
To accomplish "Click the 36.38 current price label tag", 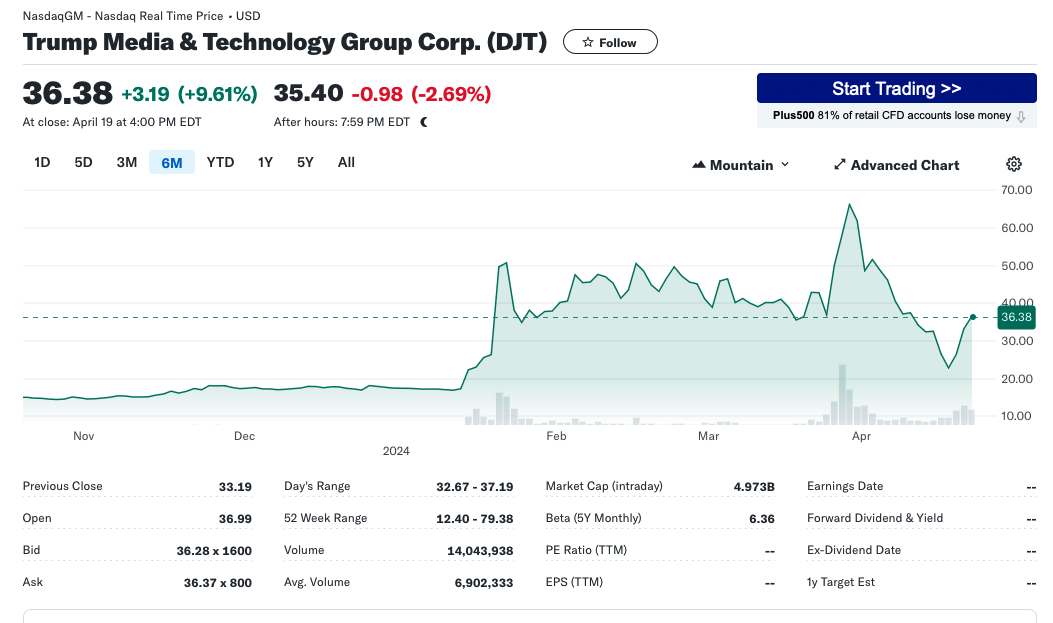I will coord(1016,317).
